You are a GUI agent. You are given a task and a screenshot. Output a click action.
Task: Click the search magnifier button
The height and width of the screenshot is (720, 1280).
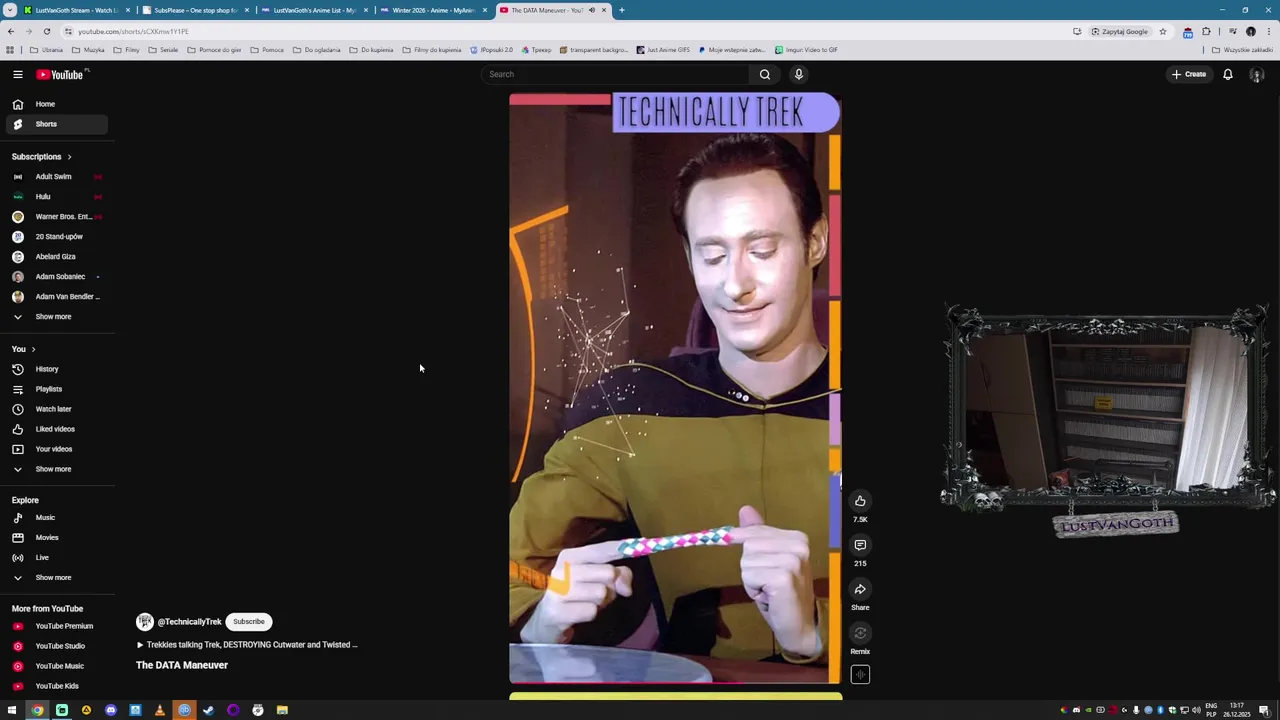click(765, 74)
